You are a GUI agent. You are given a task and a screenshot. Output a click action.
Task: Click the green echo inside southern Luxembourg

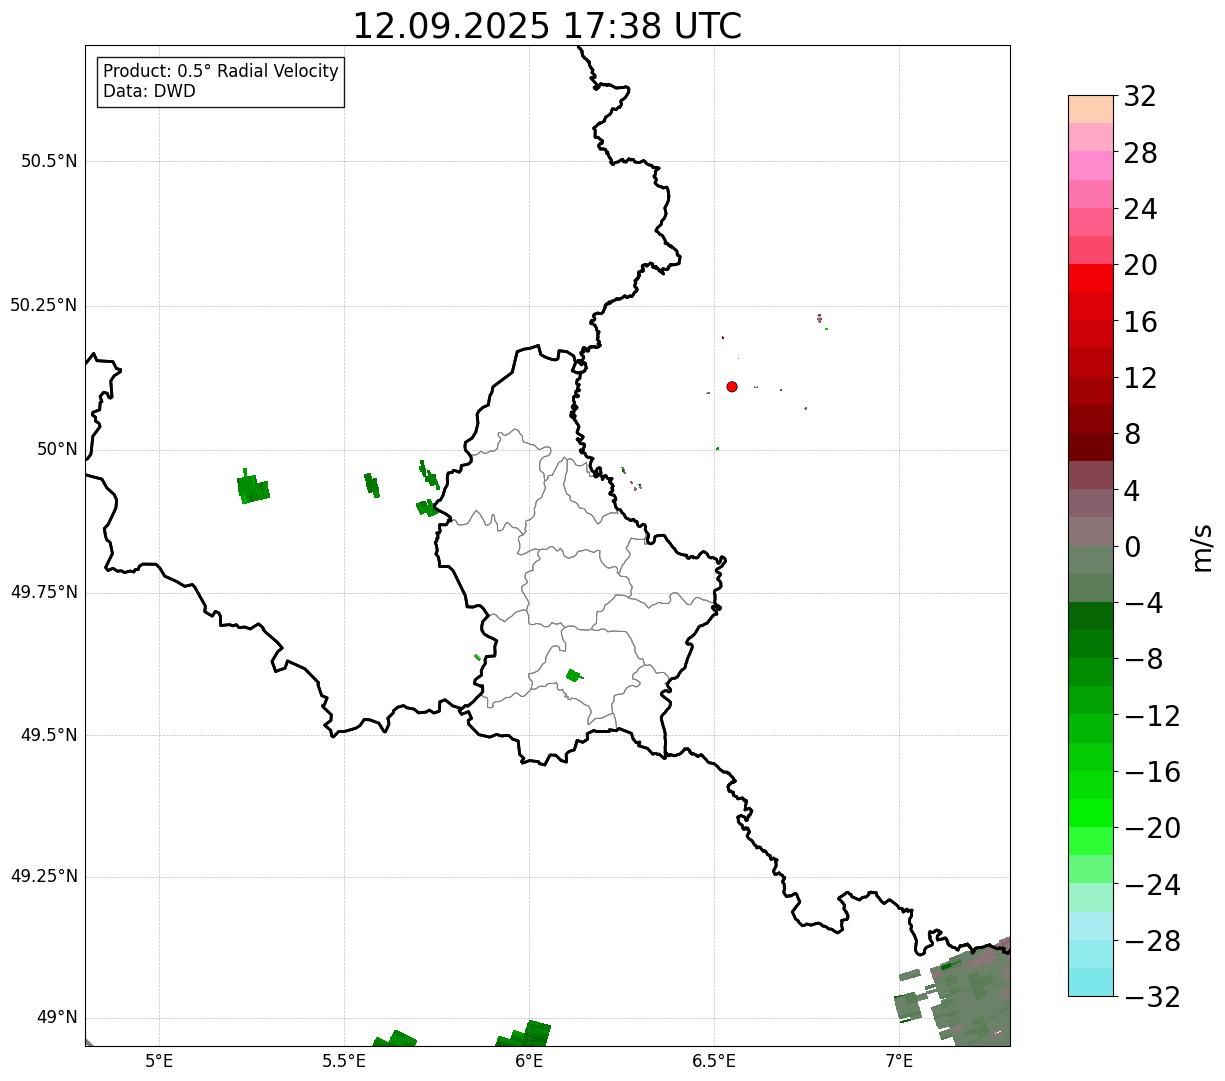point(573,676)
